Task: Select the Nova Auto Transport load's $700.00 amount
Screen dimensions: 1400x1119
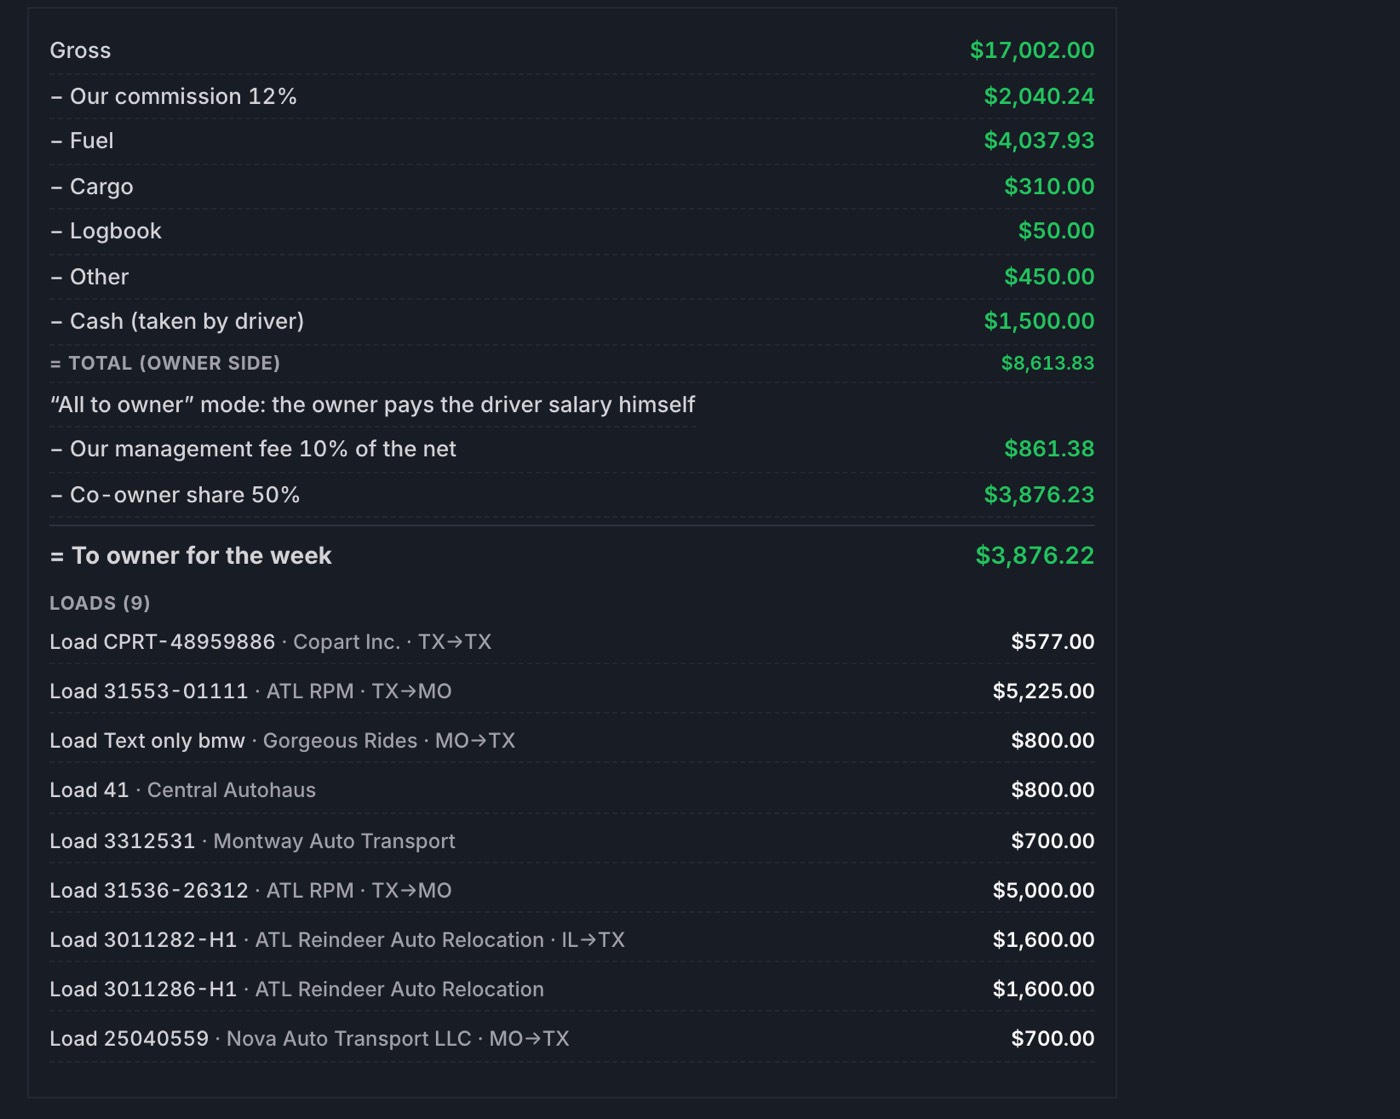Action: pyautogui.click(x=1053, y=1039)
